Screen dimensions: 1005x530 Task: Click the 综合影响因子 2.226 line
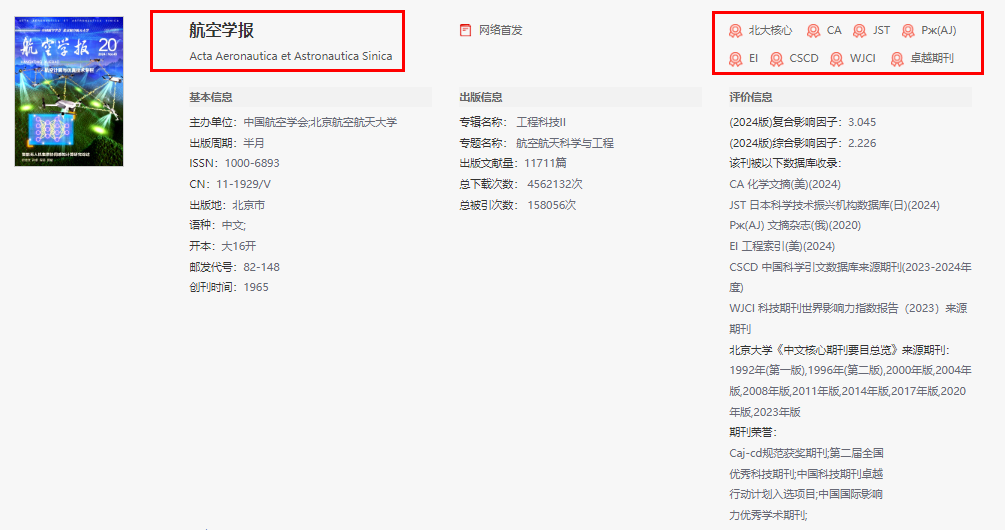point(802,143)
